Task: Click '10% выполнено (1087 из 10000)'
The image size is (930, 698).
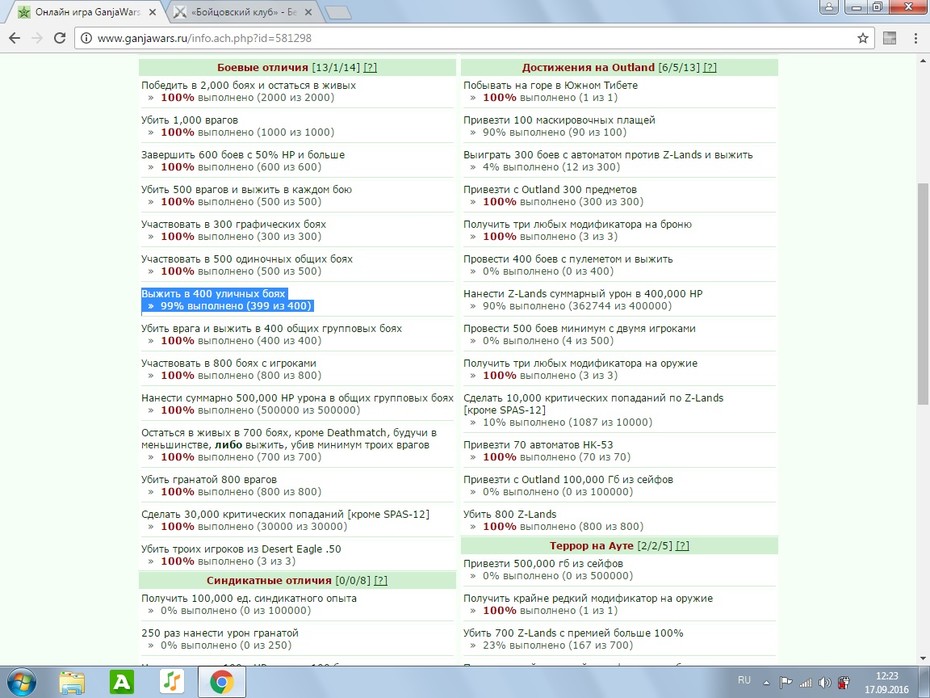Action: [x=567, y=422]
